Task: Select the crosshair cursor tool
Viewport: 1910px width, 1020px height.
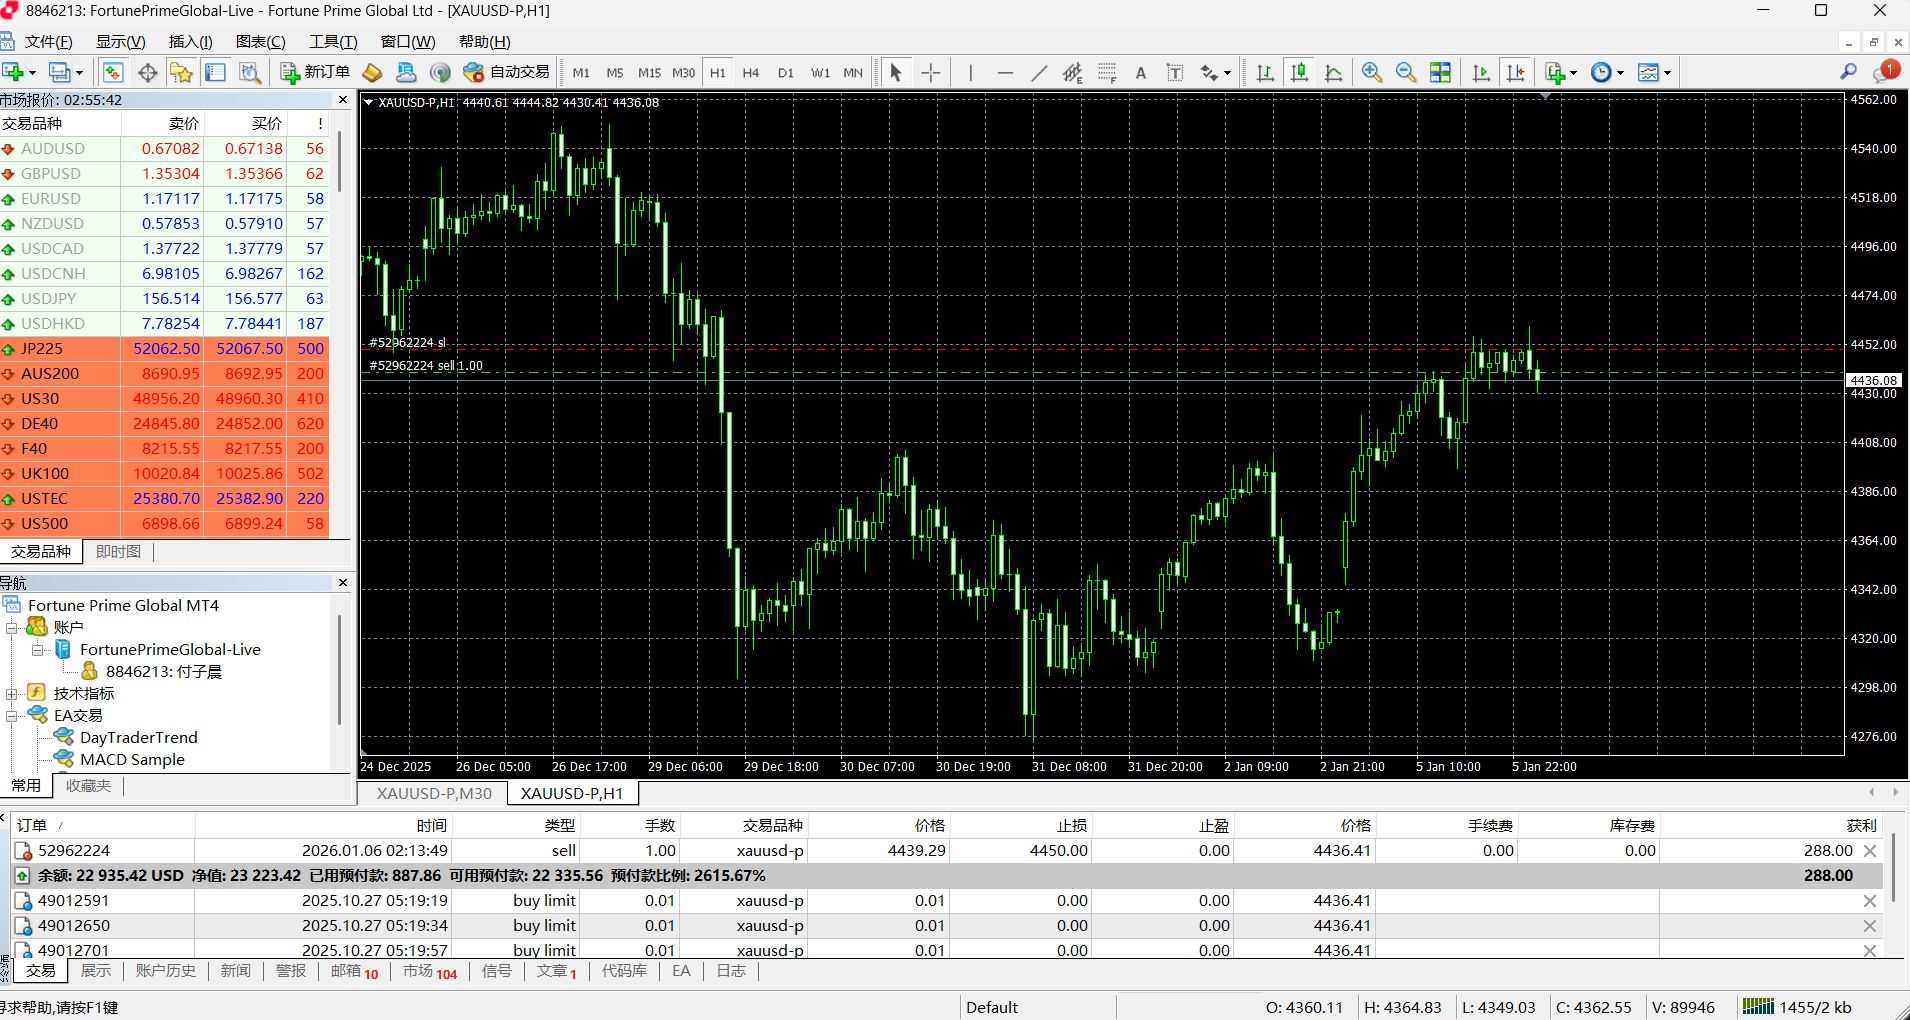Action: click(x=930, y=72)
